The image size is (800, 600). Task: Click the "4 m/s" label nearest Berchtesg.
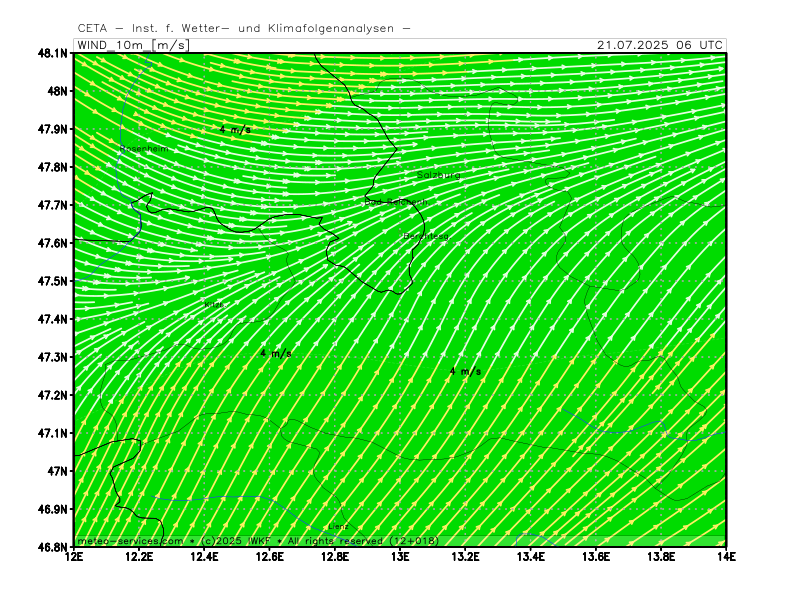(x=465, y=371)
